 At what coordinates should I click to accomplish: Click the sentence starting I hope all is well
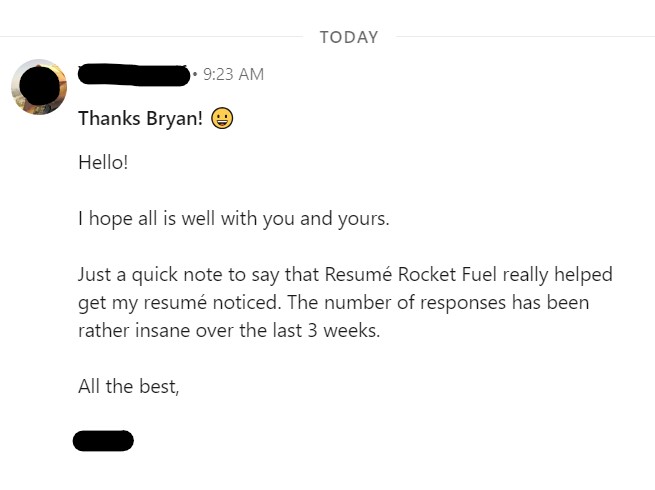pyautogui.click(x=234, y=218)
